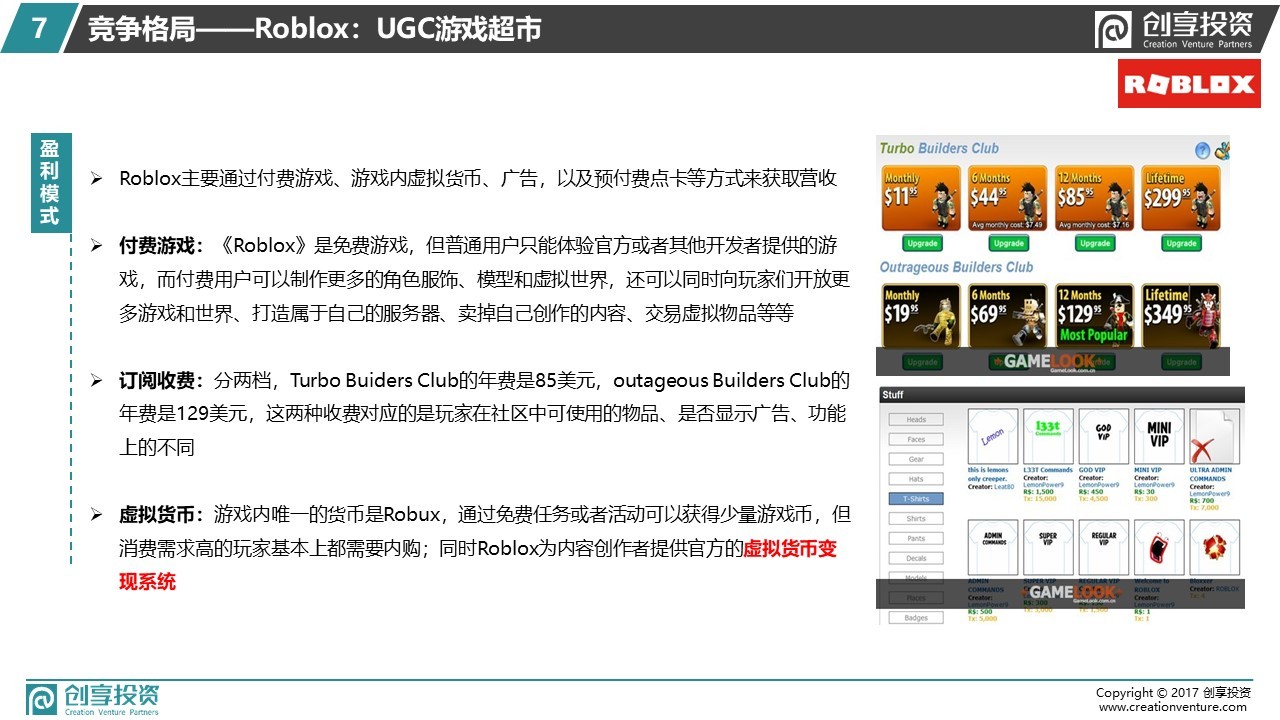Open the MINI VIP t-shirt thumbnail
The height and width of the screenshot is (720, 1280).
point(1159,436)
